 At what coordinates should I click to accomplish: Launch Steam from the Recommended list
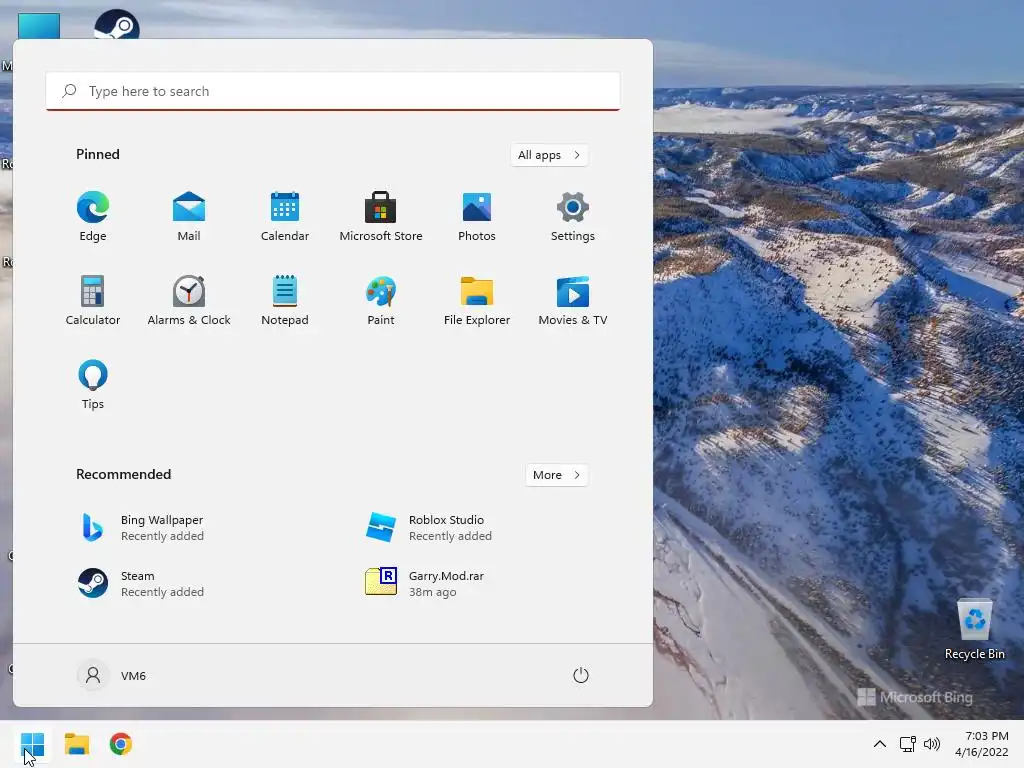[140, 584]
